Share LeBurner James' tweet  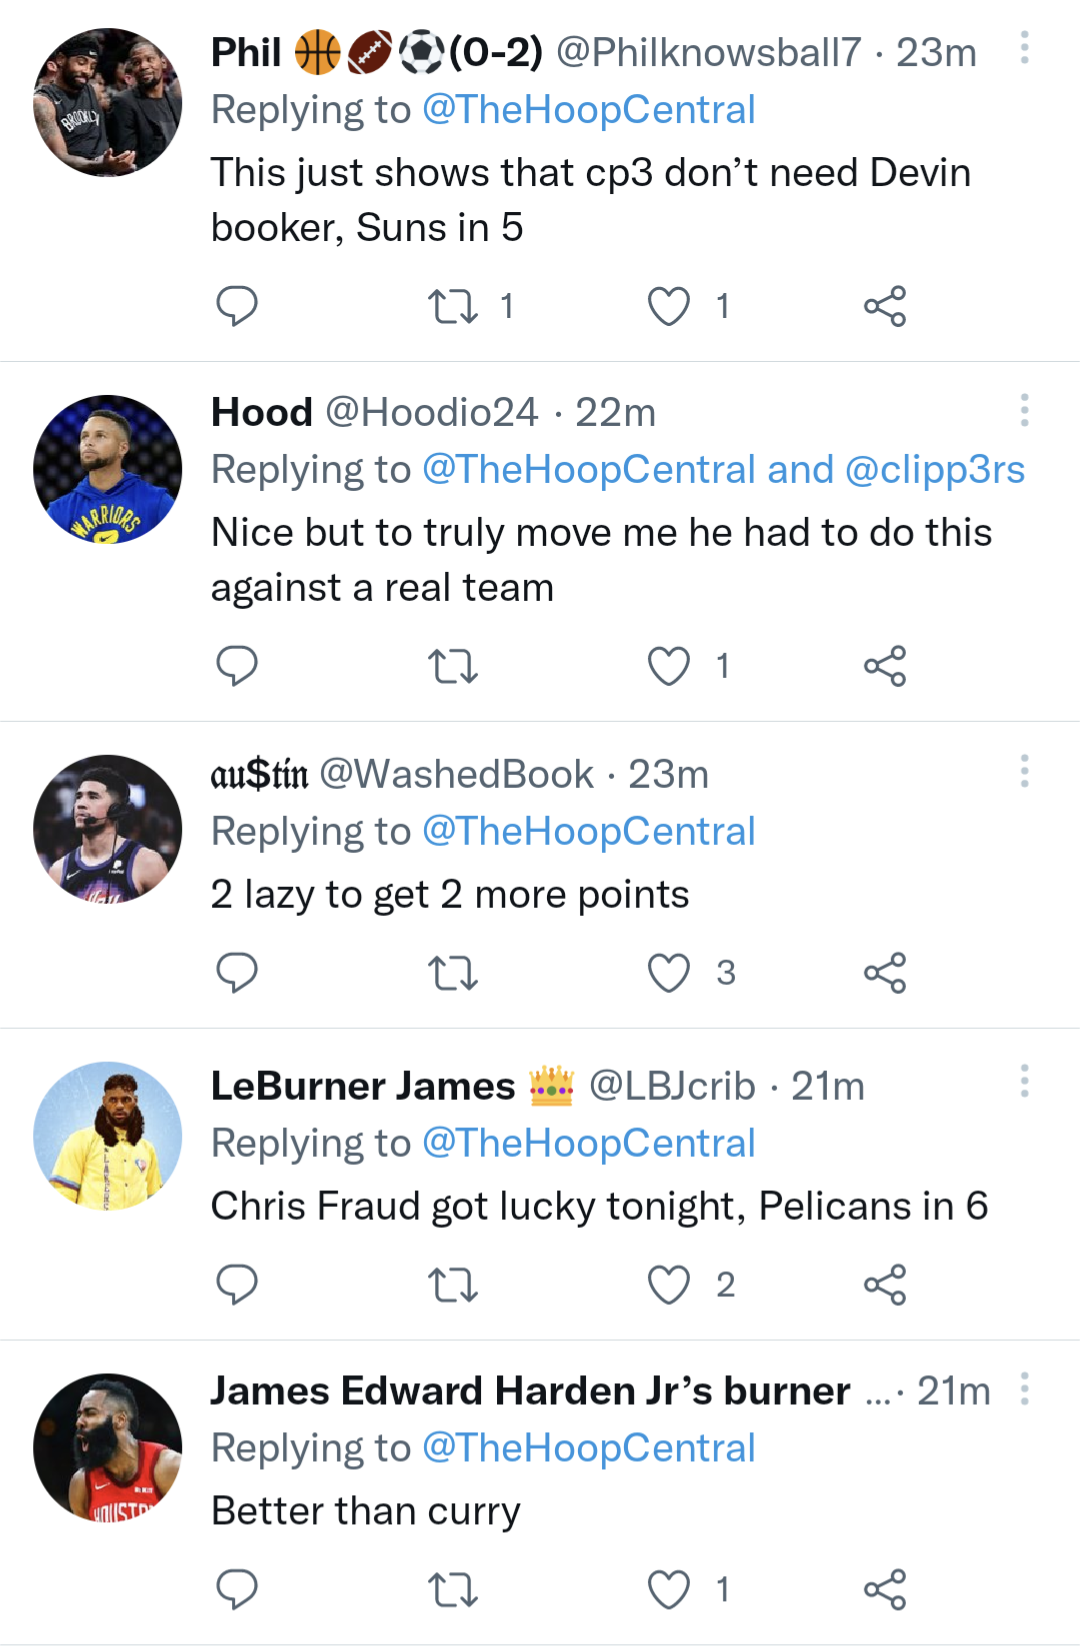coord(885,1285)
